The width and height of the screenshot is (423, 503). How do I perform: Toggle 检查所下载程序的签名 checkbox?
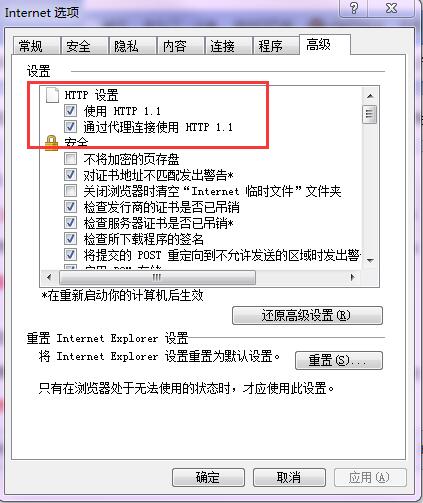70,238
